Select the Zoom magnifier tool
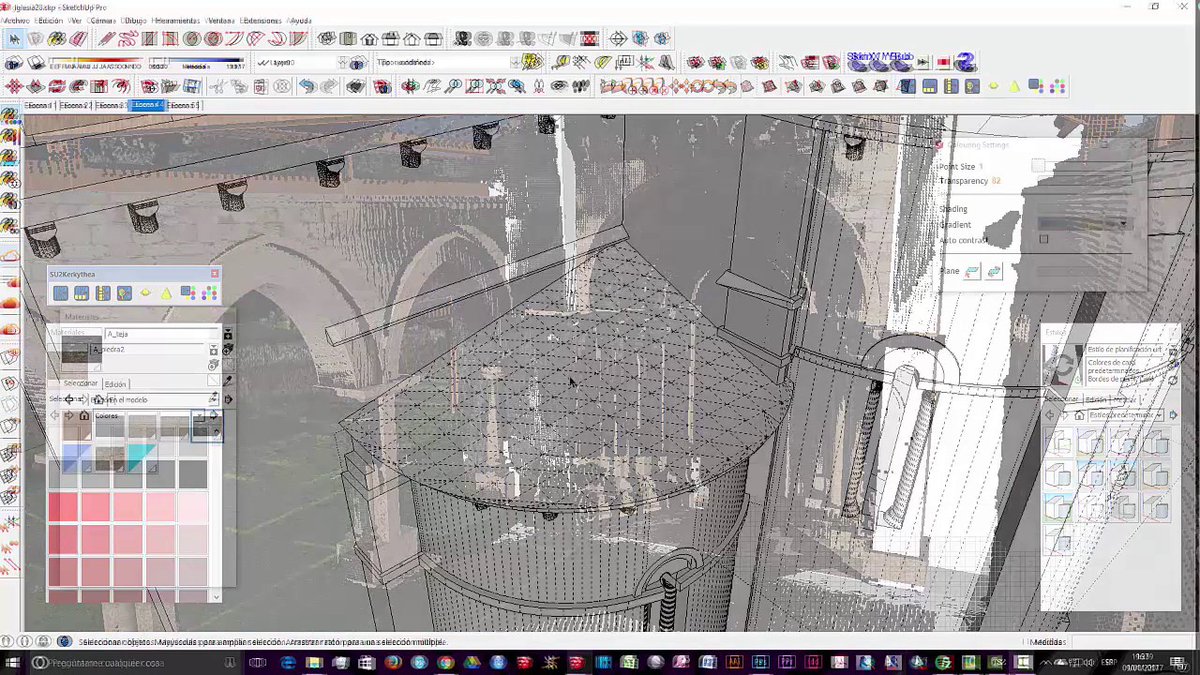 coord(453,87)
